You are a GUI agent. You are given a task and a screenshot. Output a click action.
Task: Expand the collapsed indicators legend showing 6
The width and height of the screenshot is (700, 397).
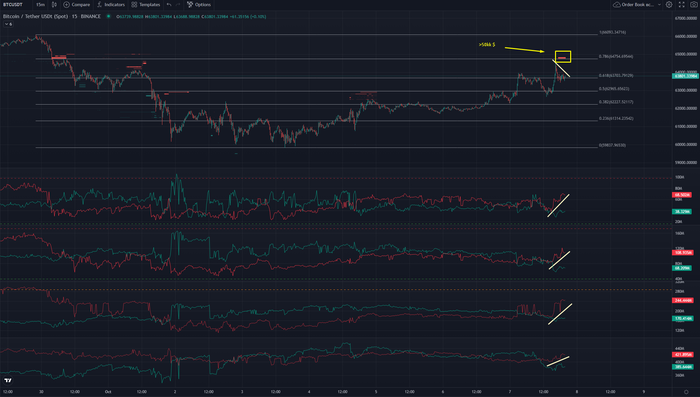[x=8, y=24]
